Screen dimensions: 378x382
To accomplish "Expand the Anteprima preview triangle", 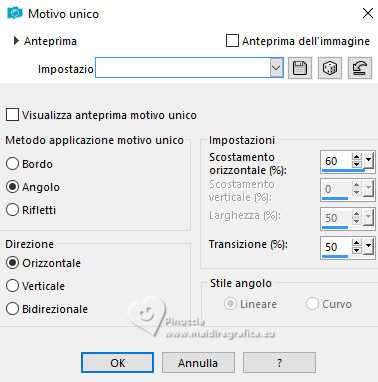I will [x=16, y=41].
